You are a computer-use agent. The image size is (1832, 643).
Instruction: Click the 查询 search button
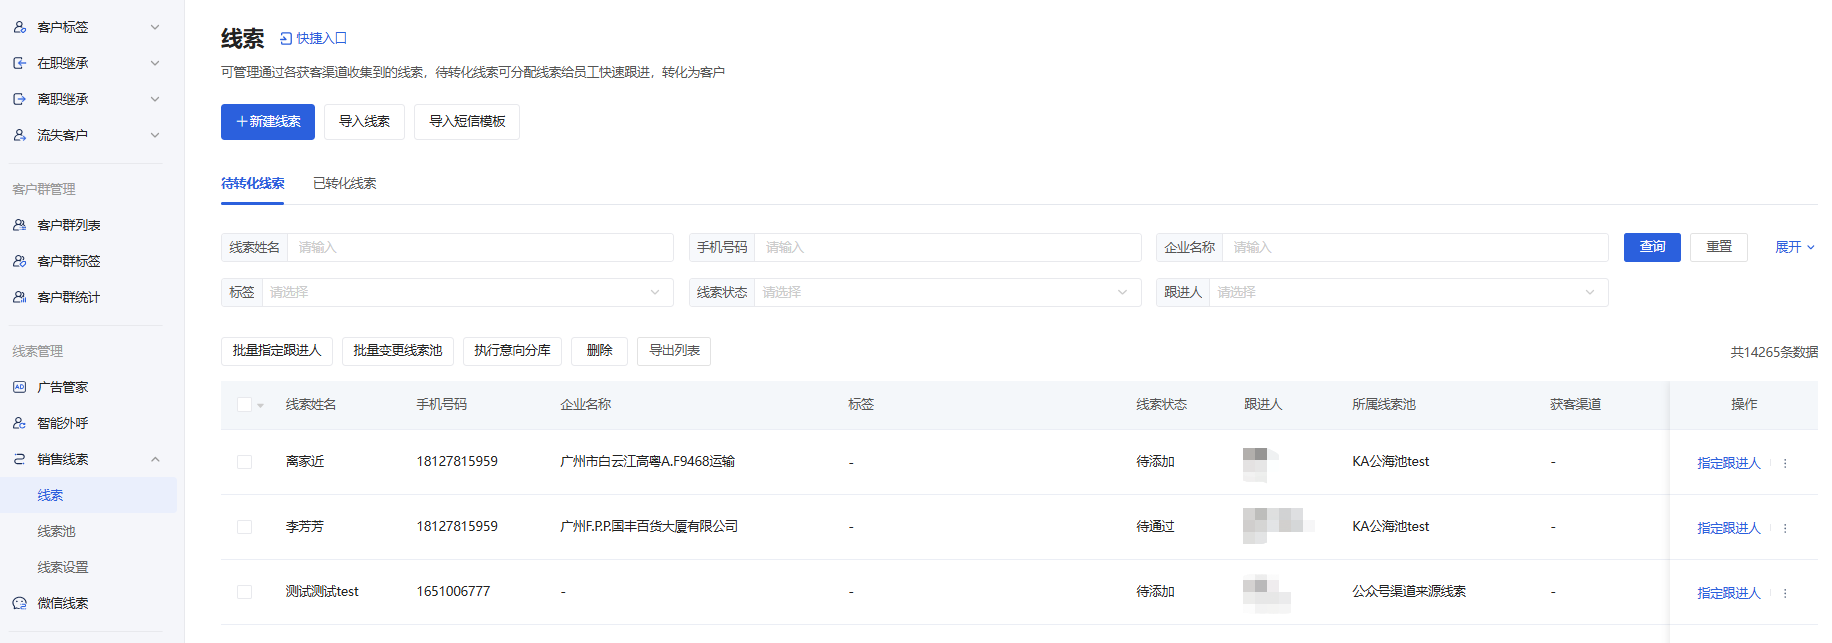[x=1652, y=247]
